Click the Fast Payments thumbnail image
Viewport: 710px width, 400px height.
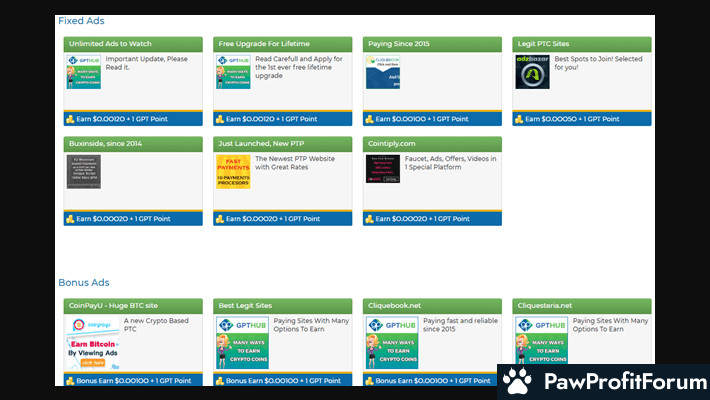point(233,172)
